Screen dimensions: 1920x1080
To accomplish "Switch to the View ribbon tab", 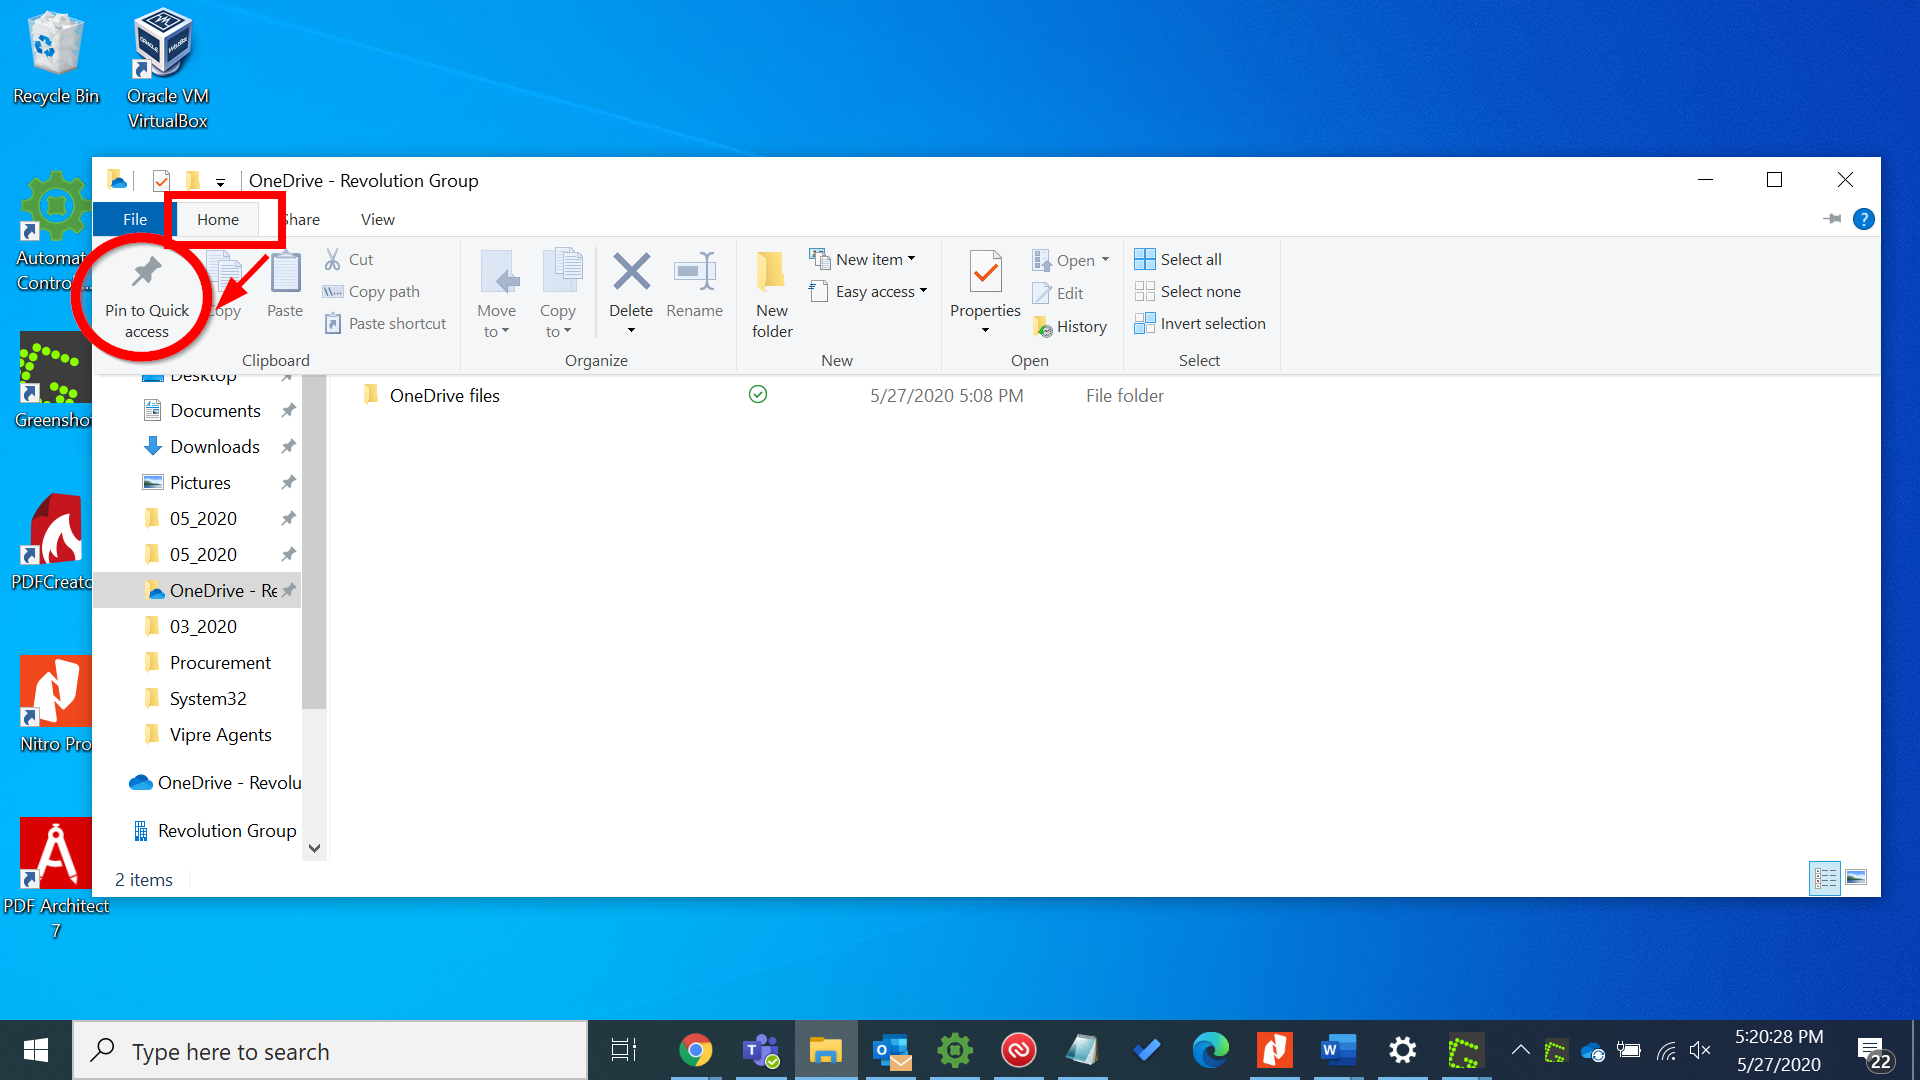I will [x=378, y=219].
